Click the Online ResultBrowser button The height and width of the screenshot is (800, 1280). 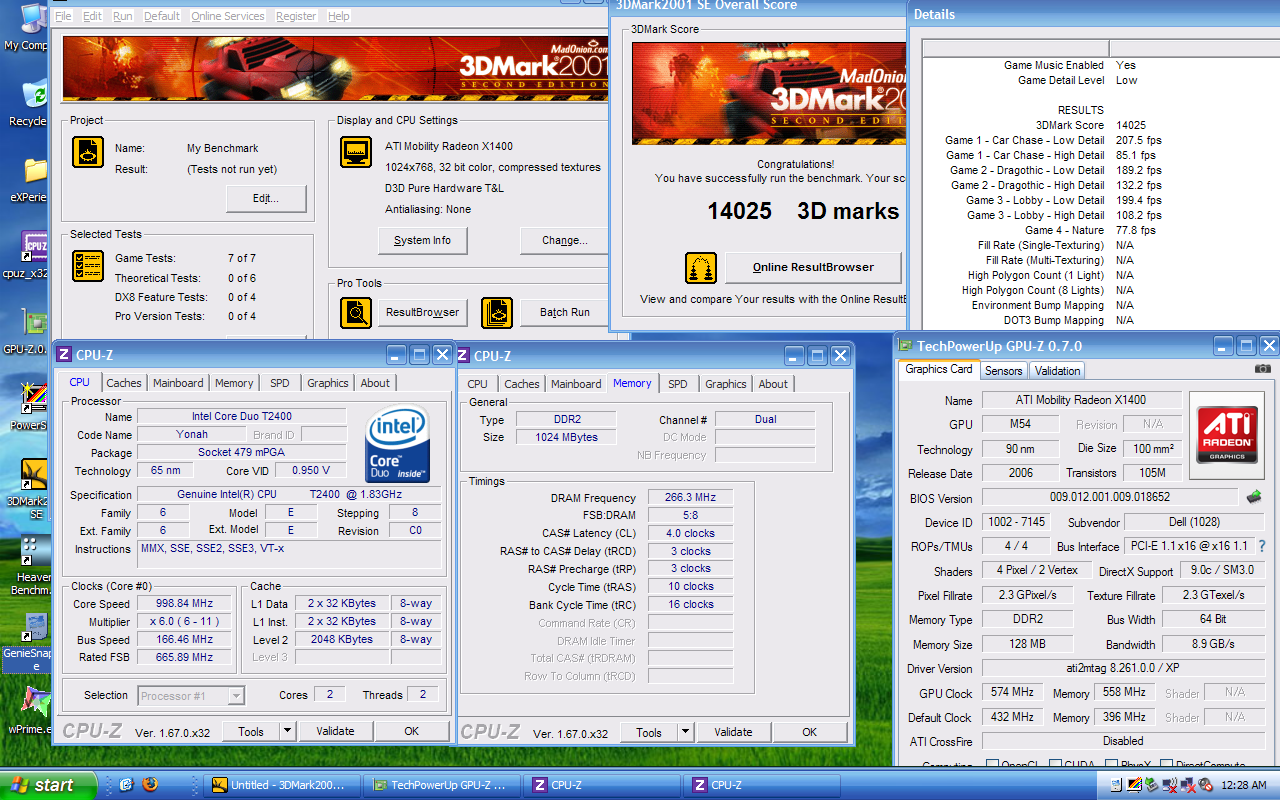click(813, 267)
